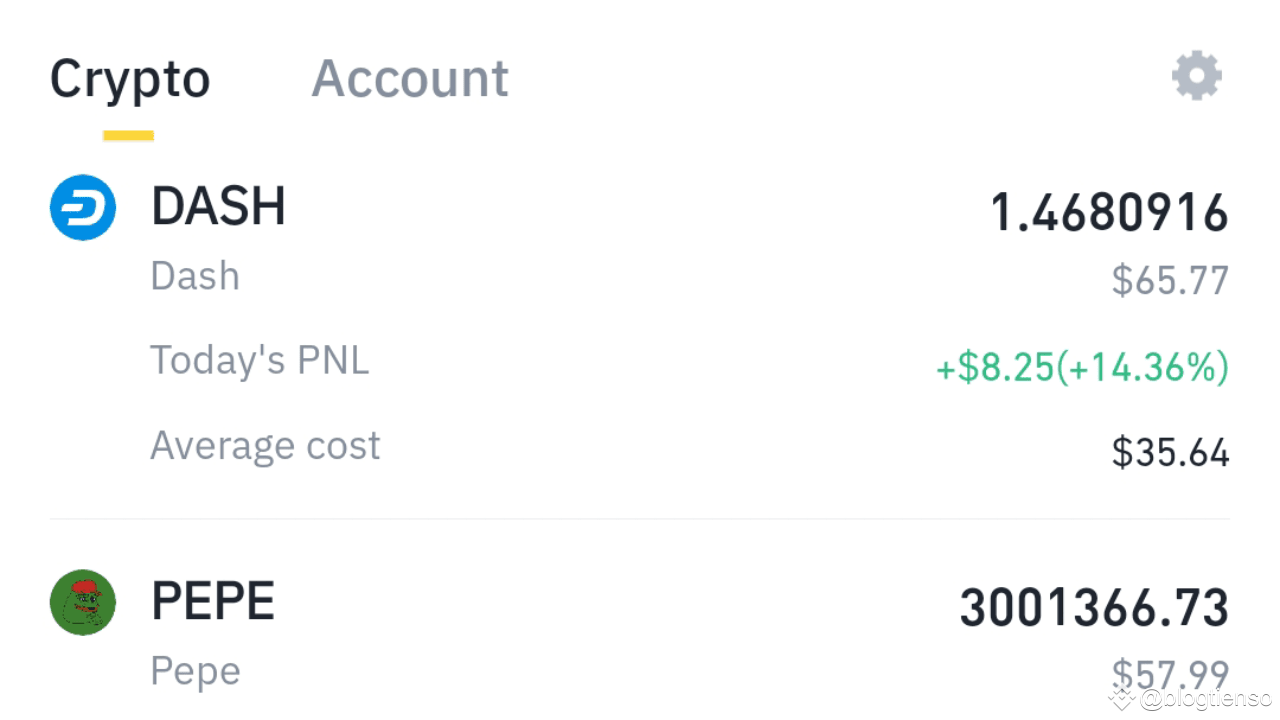This screenshot has width=1280, height=720.
Task: Tap the green PNL value +$8.25
Action: pyautogui.click(x=1081, y=367)
